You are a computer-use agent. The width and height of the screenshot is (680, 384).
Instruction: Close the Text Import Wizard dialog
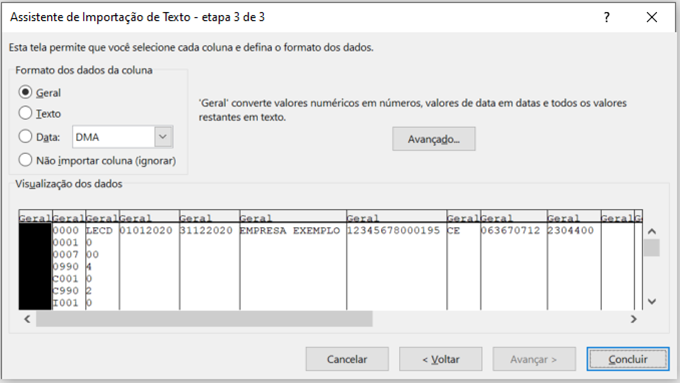pos(651,17)
